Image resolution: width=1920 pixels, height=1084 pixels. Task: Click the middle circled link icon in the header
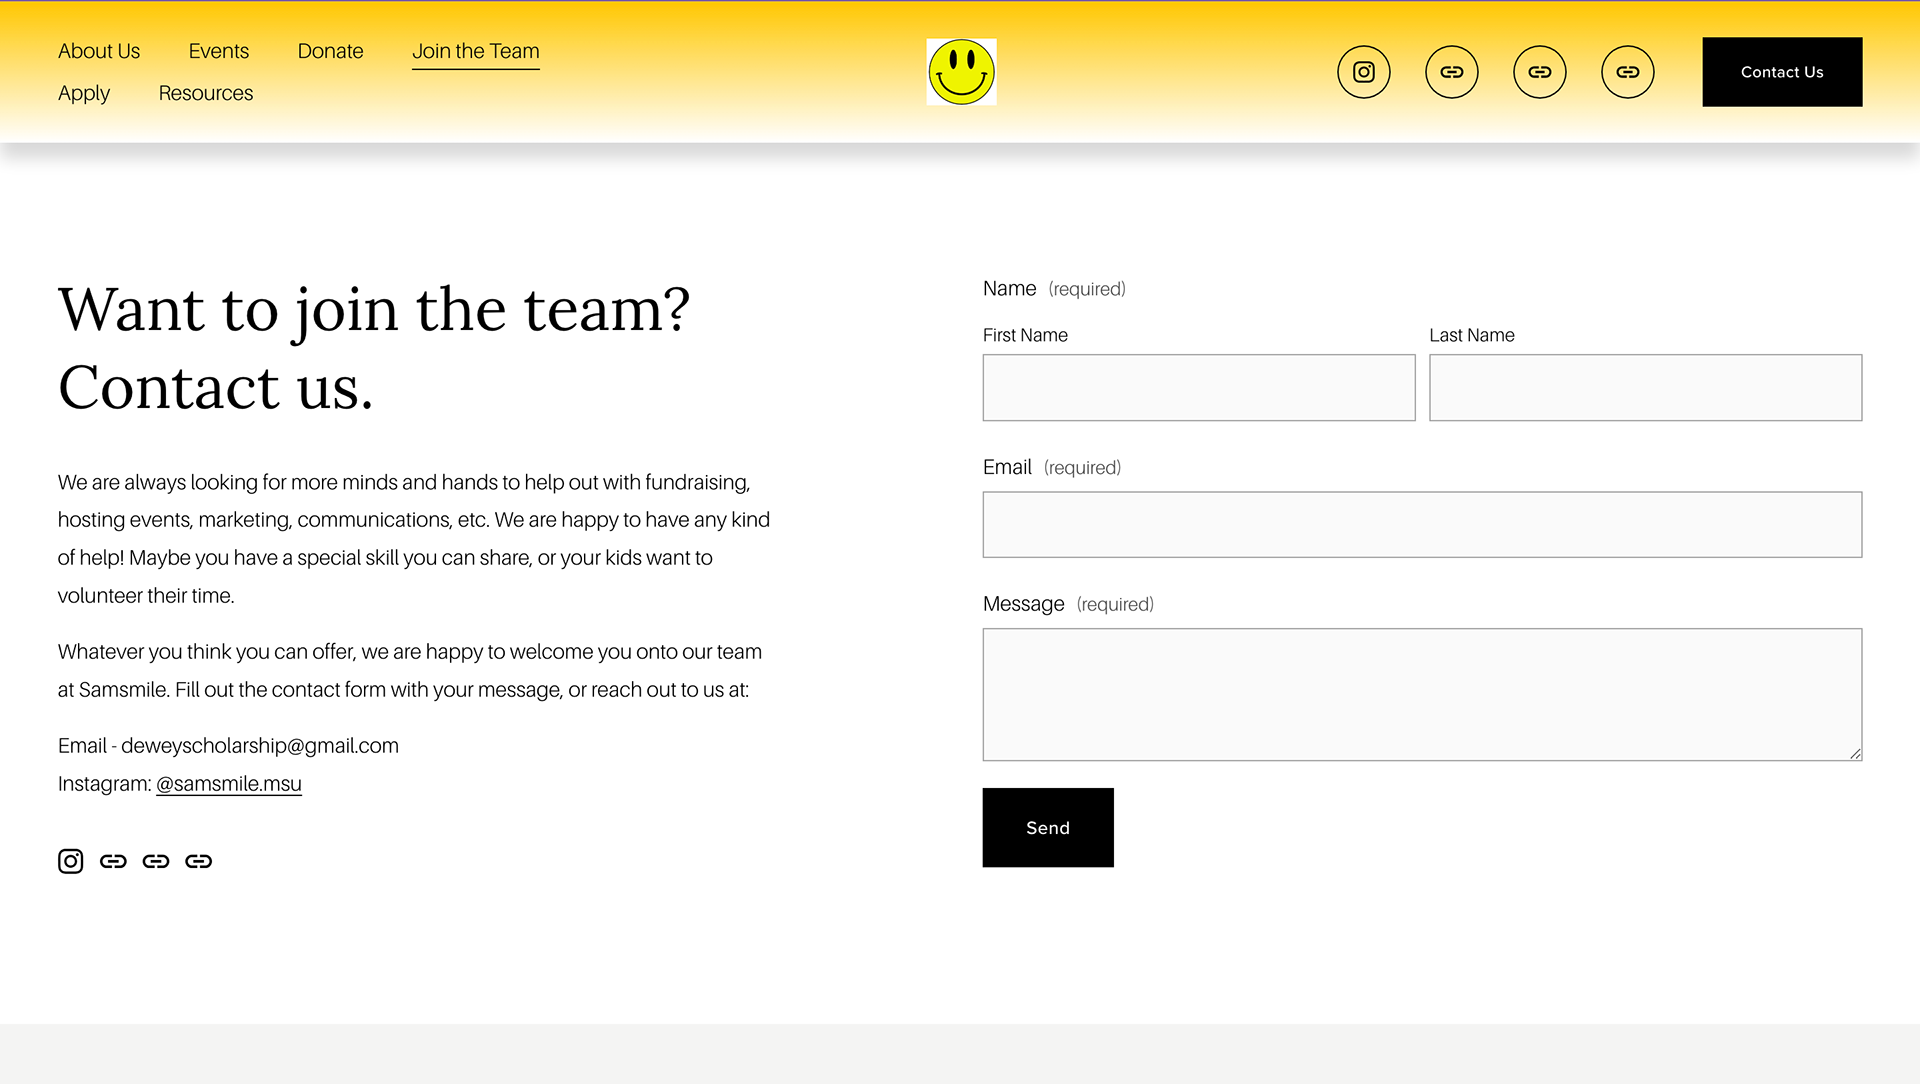1539,72
